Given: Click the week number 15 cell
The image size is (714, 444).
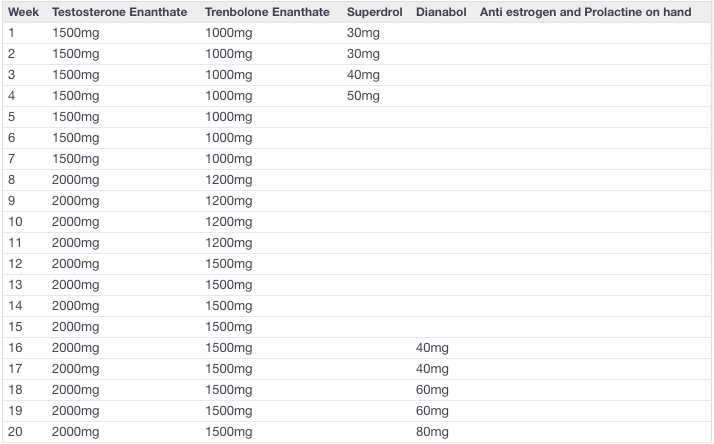Looking at the screenshot, I should [x=15, y=327].
